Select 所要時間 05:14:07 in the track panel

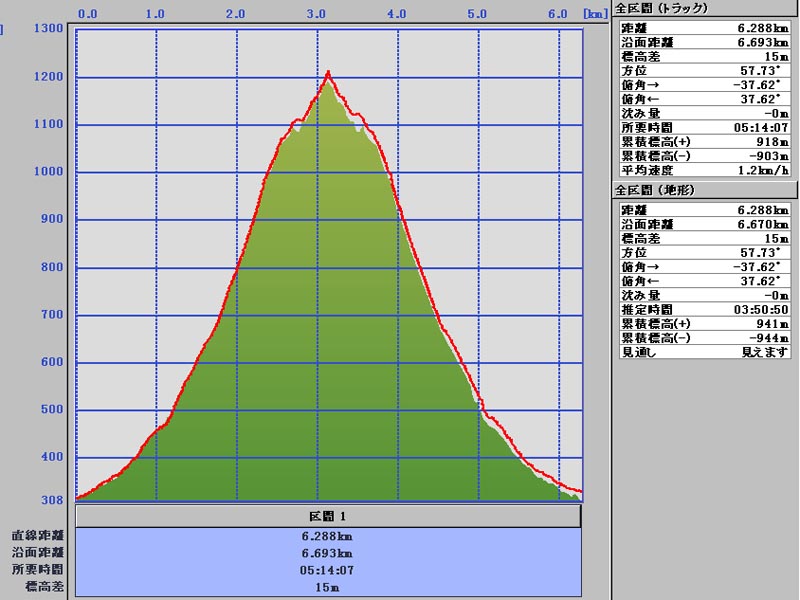(704, 128)
